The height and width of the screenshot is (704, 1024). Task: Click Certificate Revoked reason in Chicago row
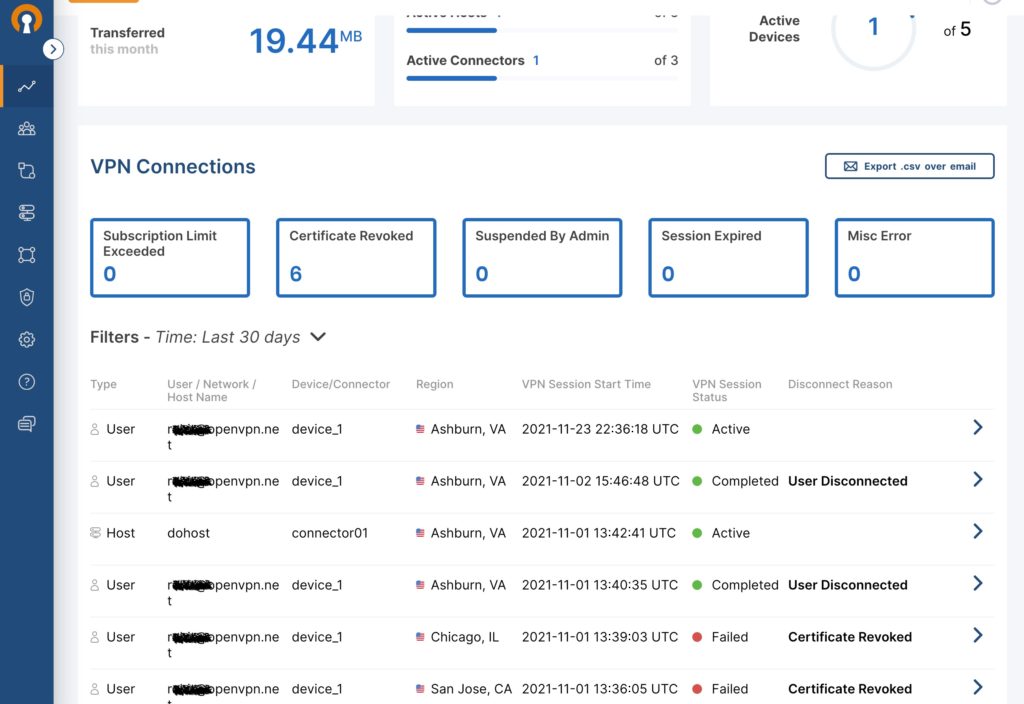(x=850, y=637)
